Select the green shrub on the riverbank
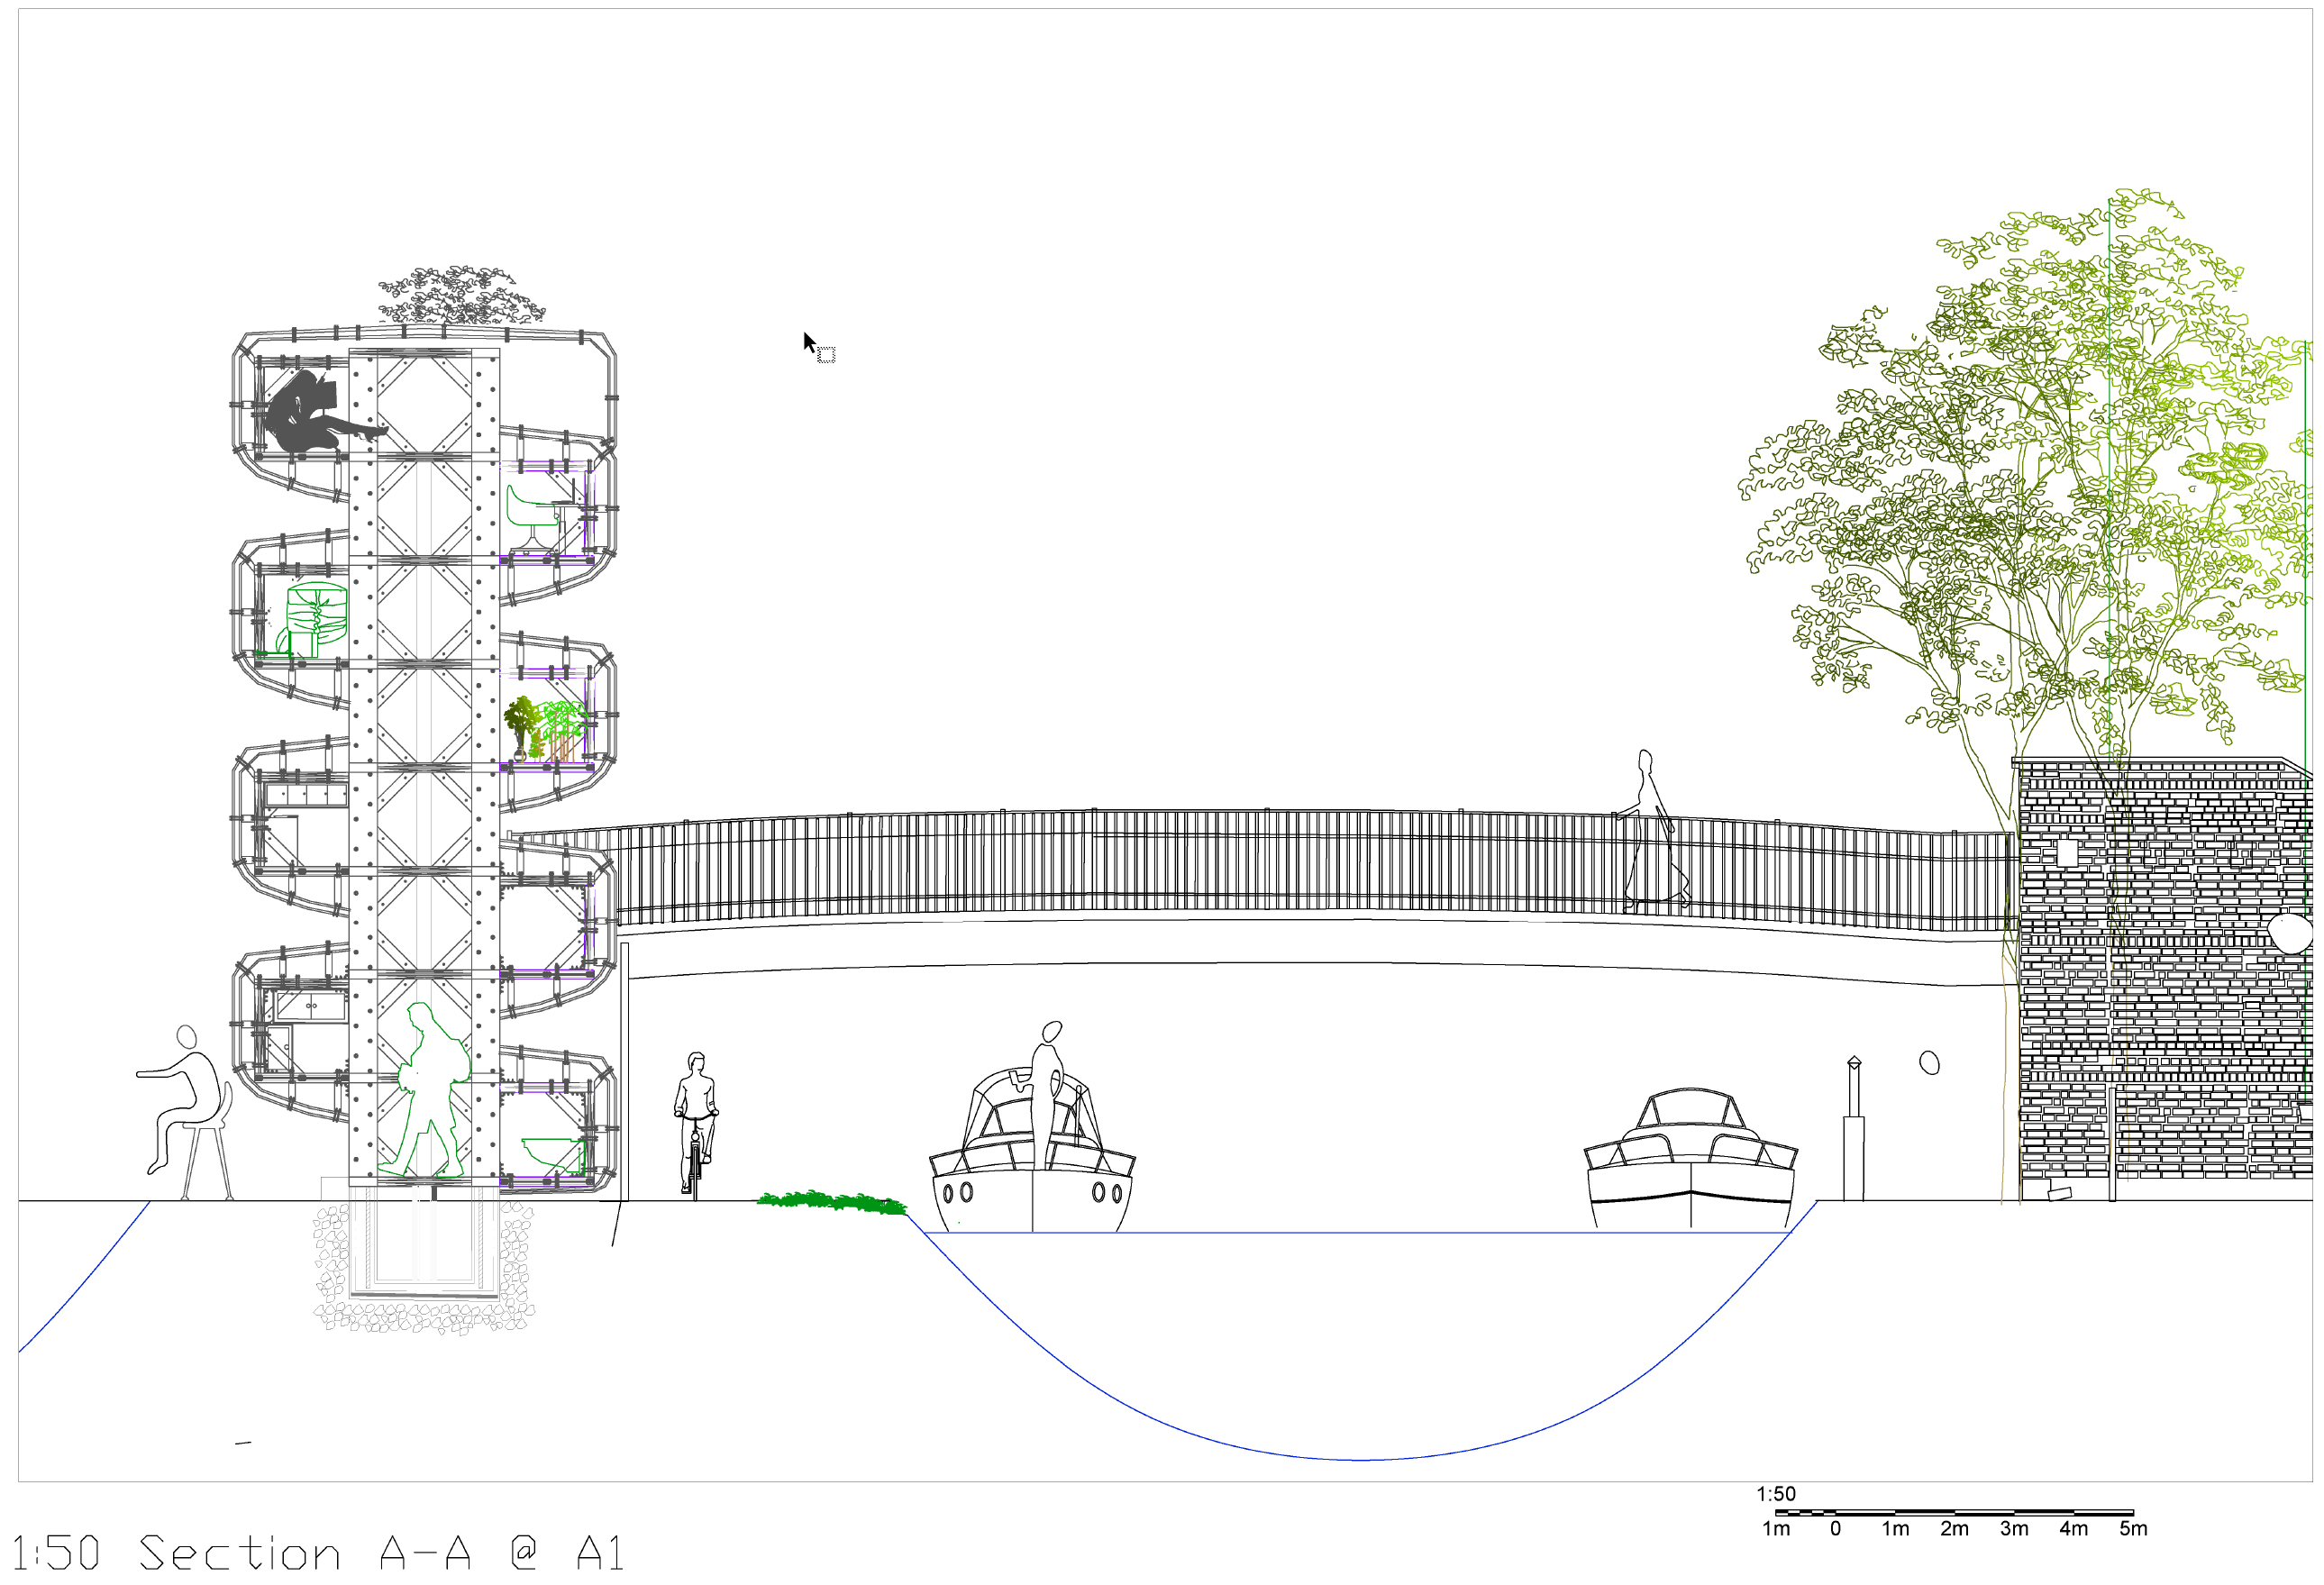The width and height of the screenshot is (2324, 1585). pos(832,1202)
